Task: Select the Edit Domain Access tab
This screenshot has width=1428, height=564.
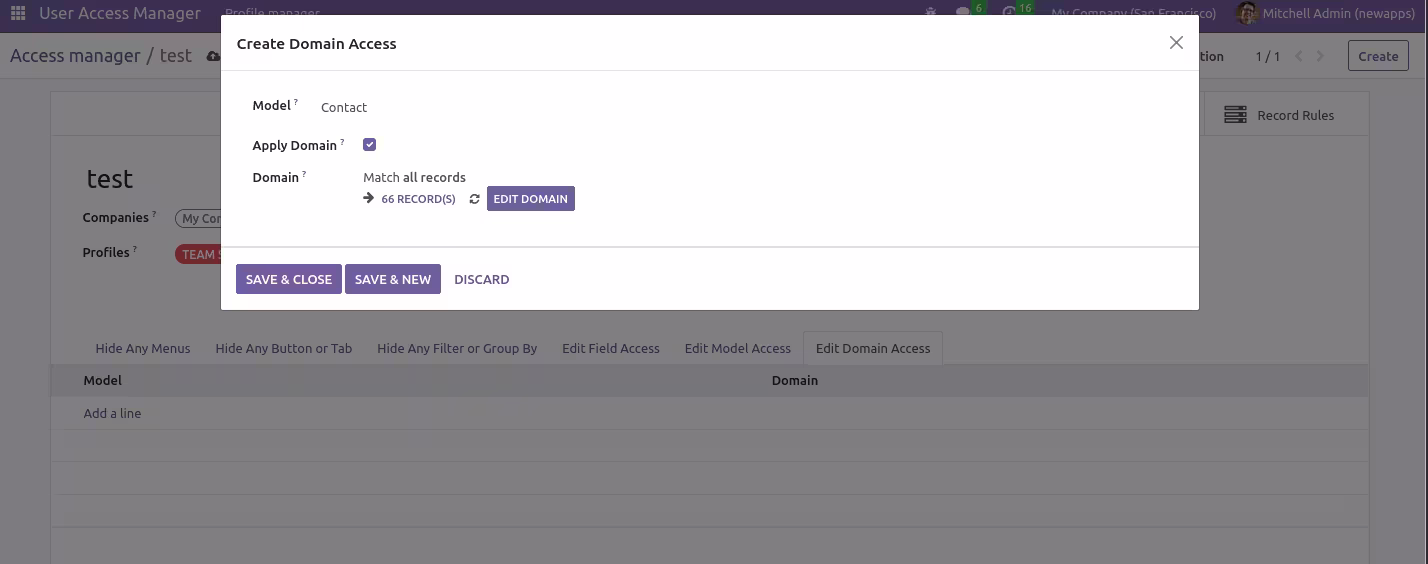Action: pyautogui.click(x=873, y=348)
